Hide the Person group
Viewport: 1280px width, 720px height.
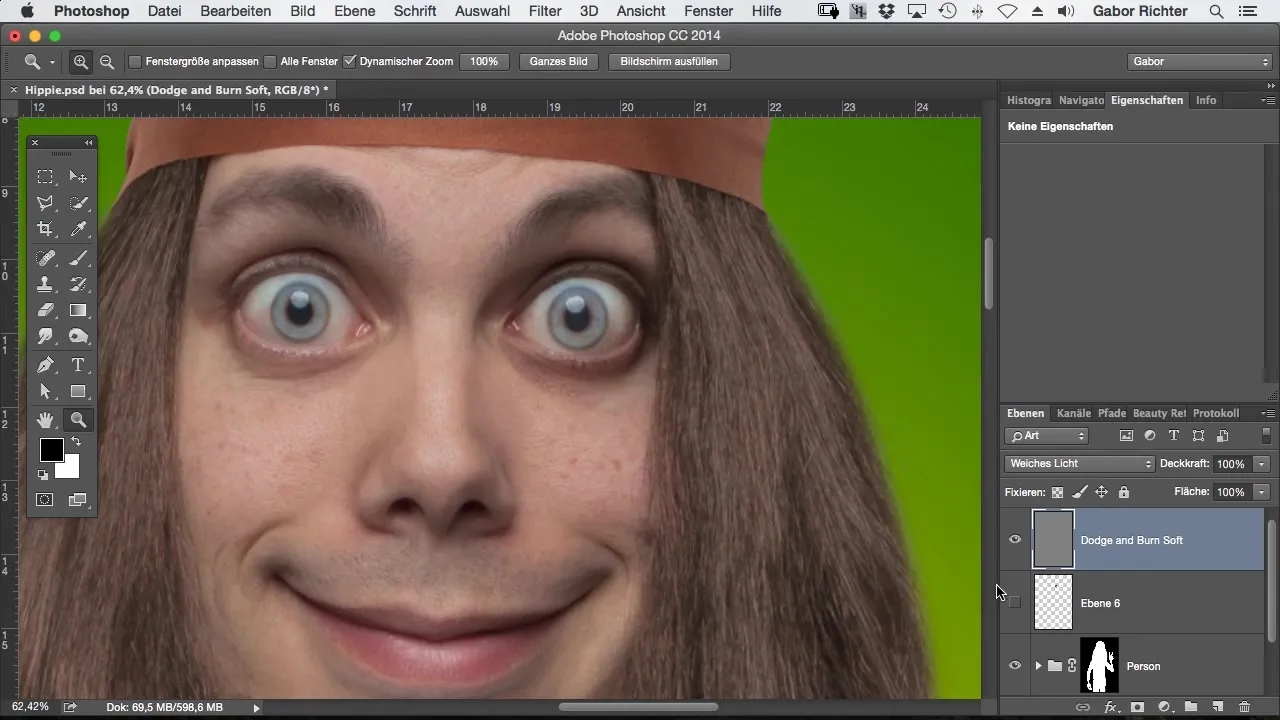point(1015,665)
